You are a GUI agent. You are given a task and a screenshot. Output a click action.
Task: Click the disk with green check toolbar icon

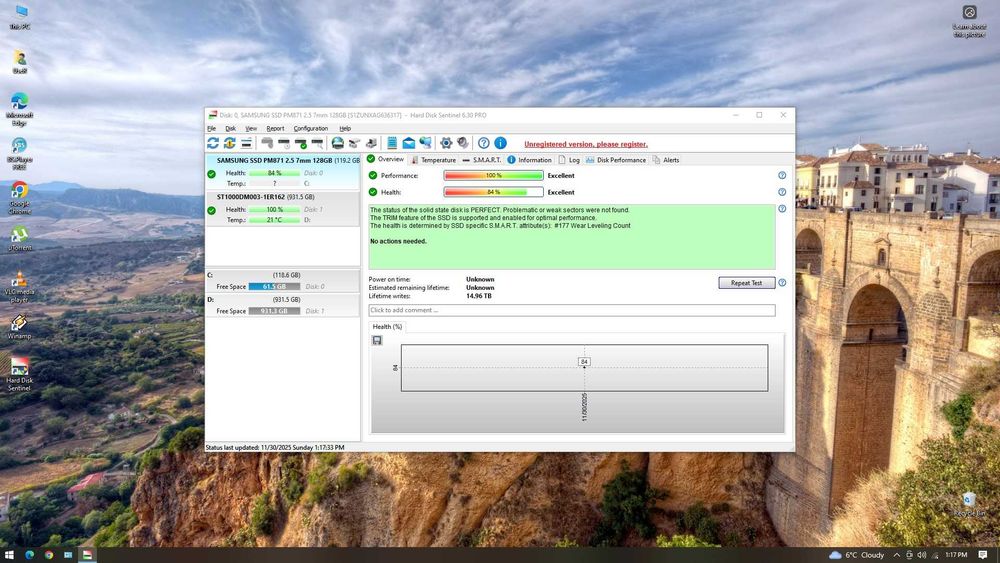[x=300, y=143]
